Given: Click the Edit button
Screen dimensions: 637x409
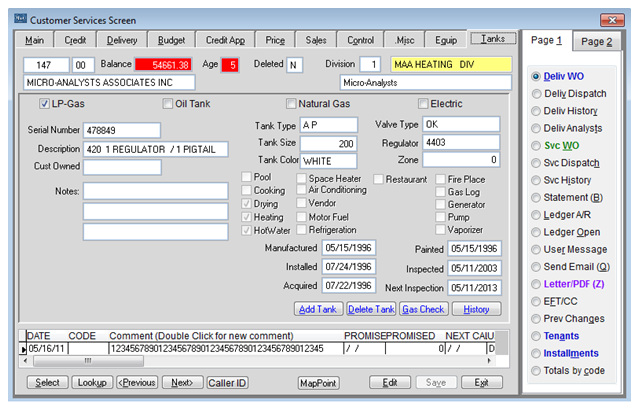Looking at the screenshot, I should click(x=390, y=382).
